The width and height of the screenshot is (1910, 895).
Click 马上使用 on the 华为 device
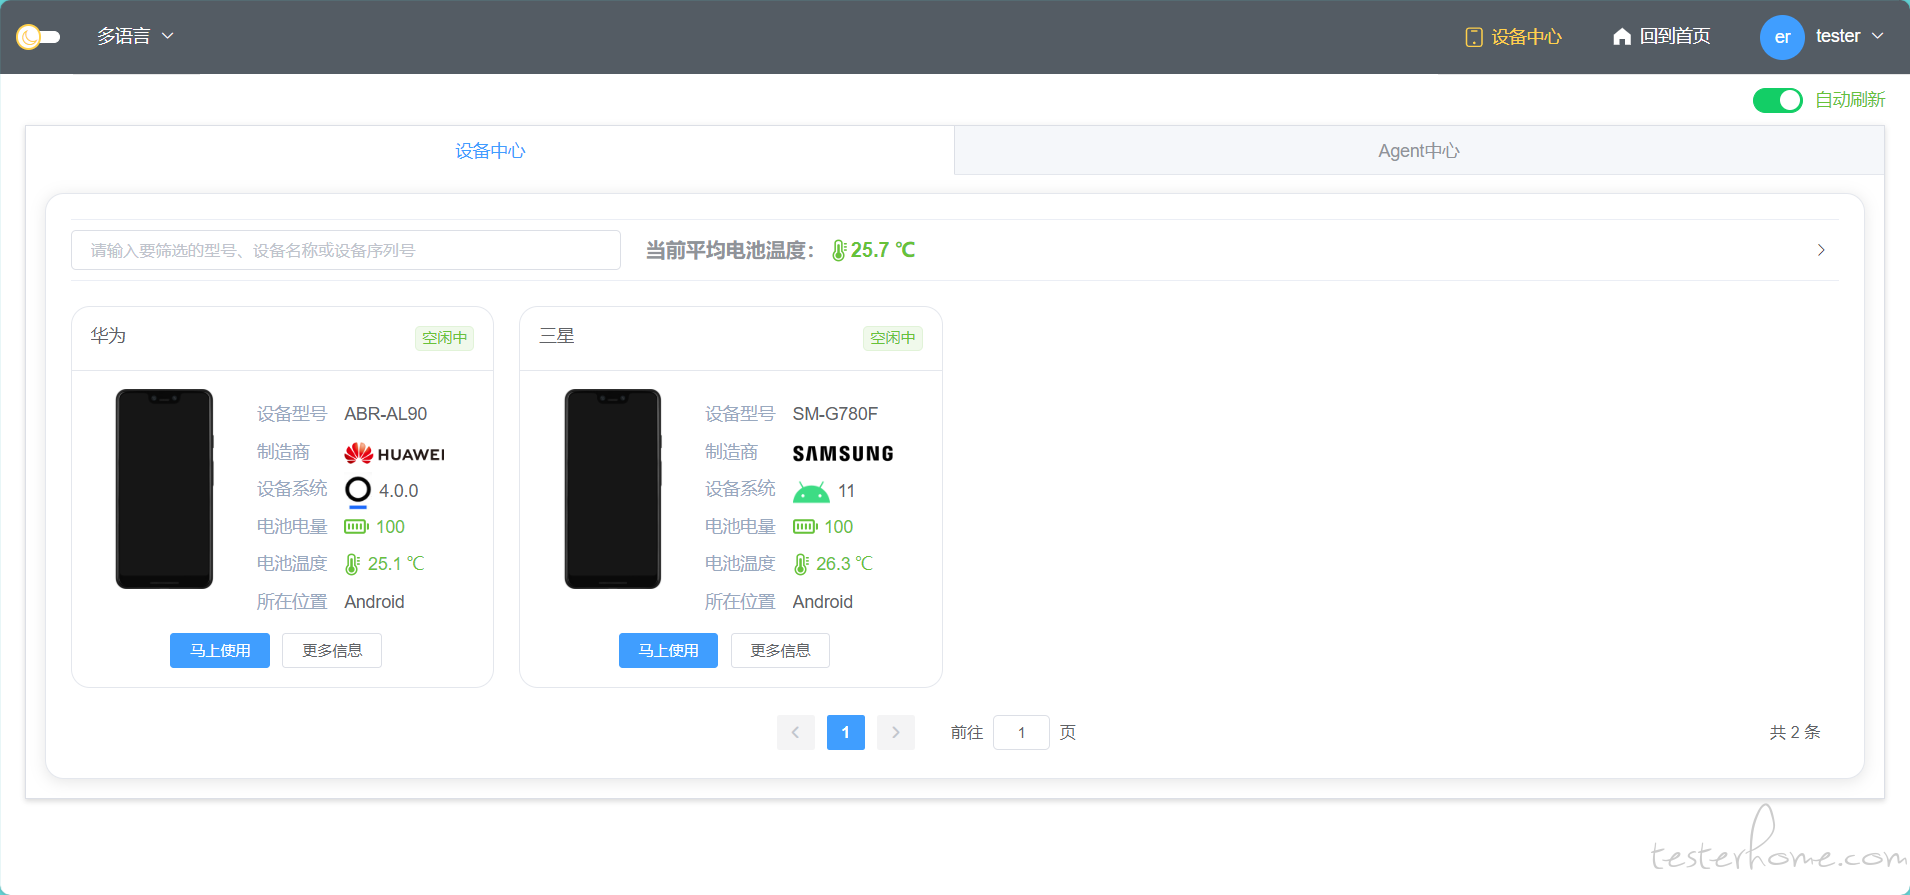coord(220,651)
